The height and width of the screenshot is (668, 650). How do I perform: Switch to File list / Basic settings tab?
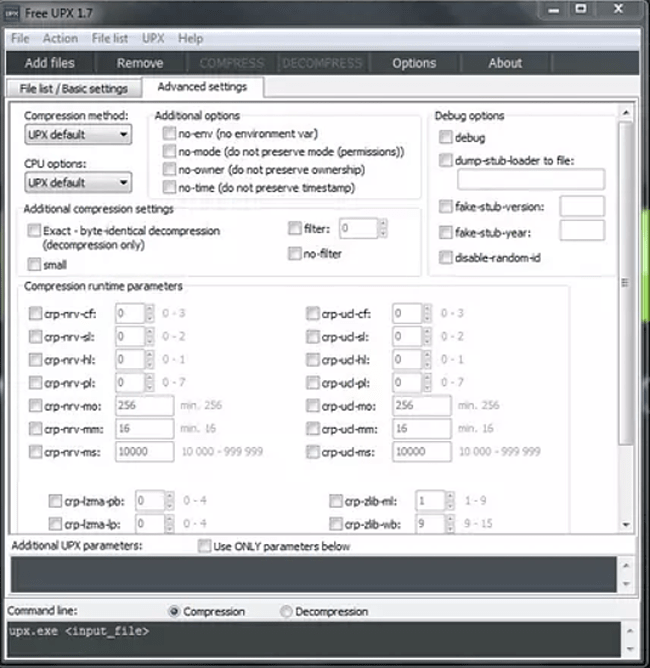73,88
